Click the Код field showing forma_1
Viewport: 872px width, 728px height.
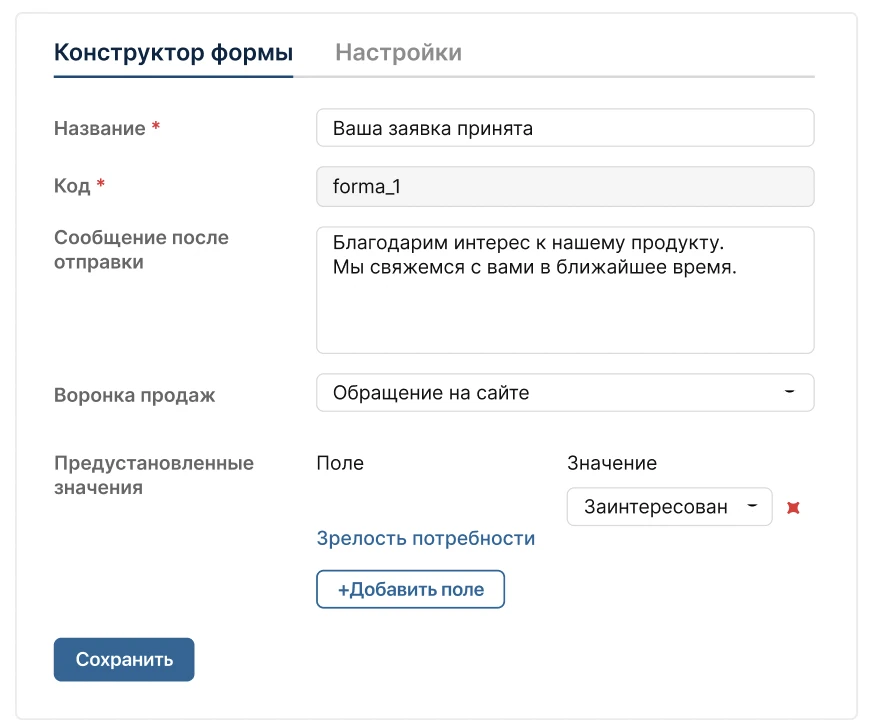tap(565, 186)
